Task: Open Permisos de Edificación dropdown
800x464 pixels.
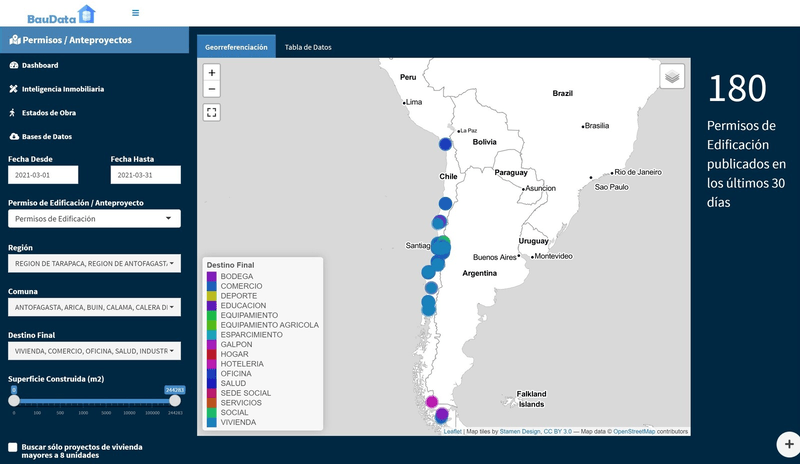Action: click(x=94, y=218)
